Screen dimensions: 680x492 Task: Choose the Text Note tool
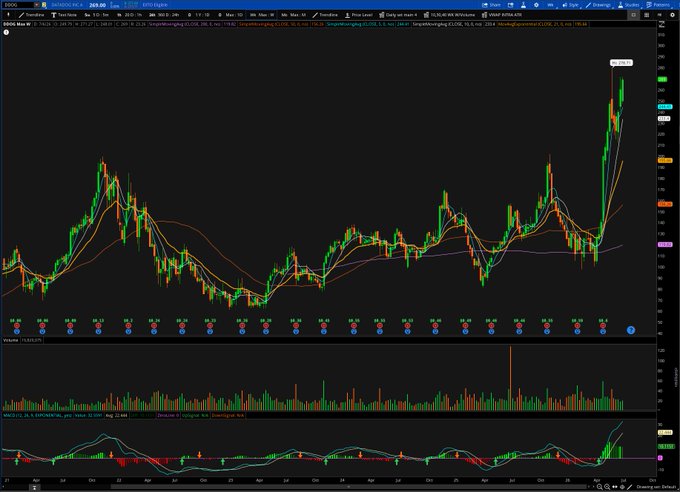pyautogui.click(x=64, y=15)
